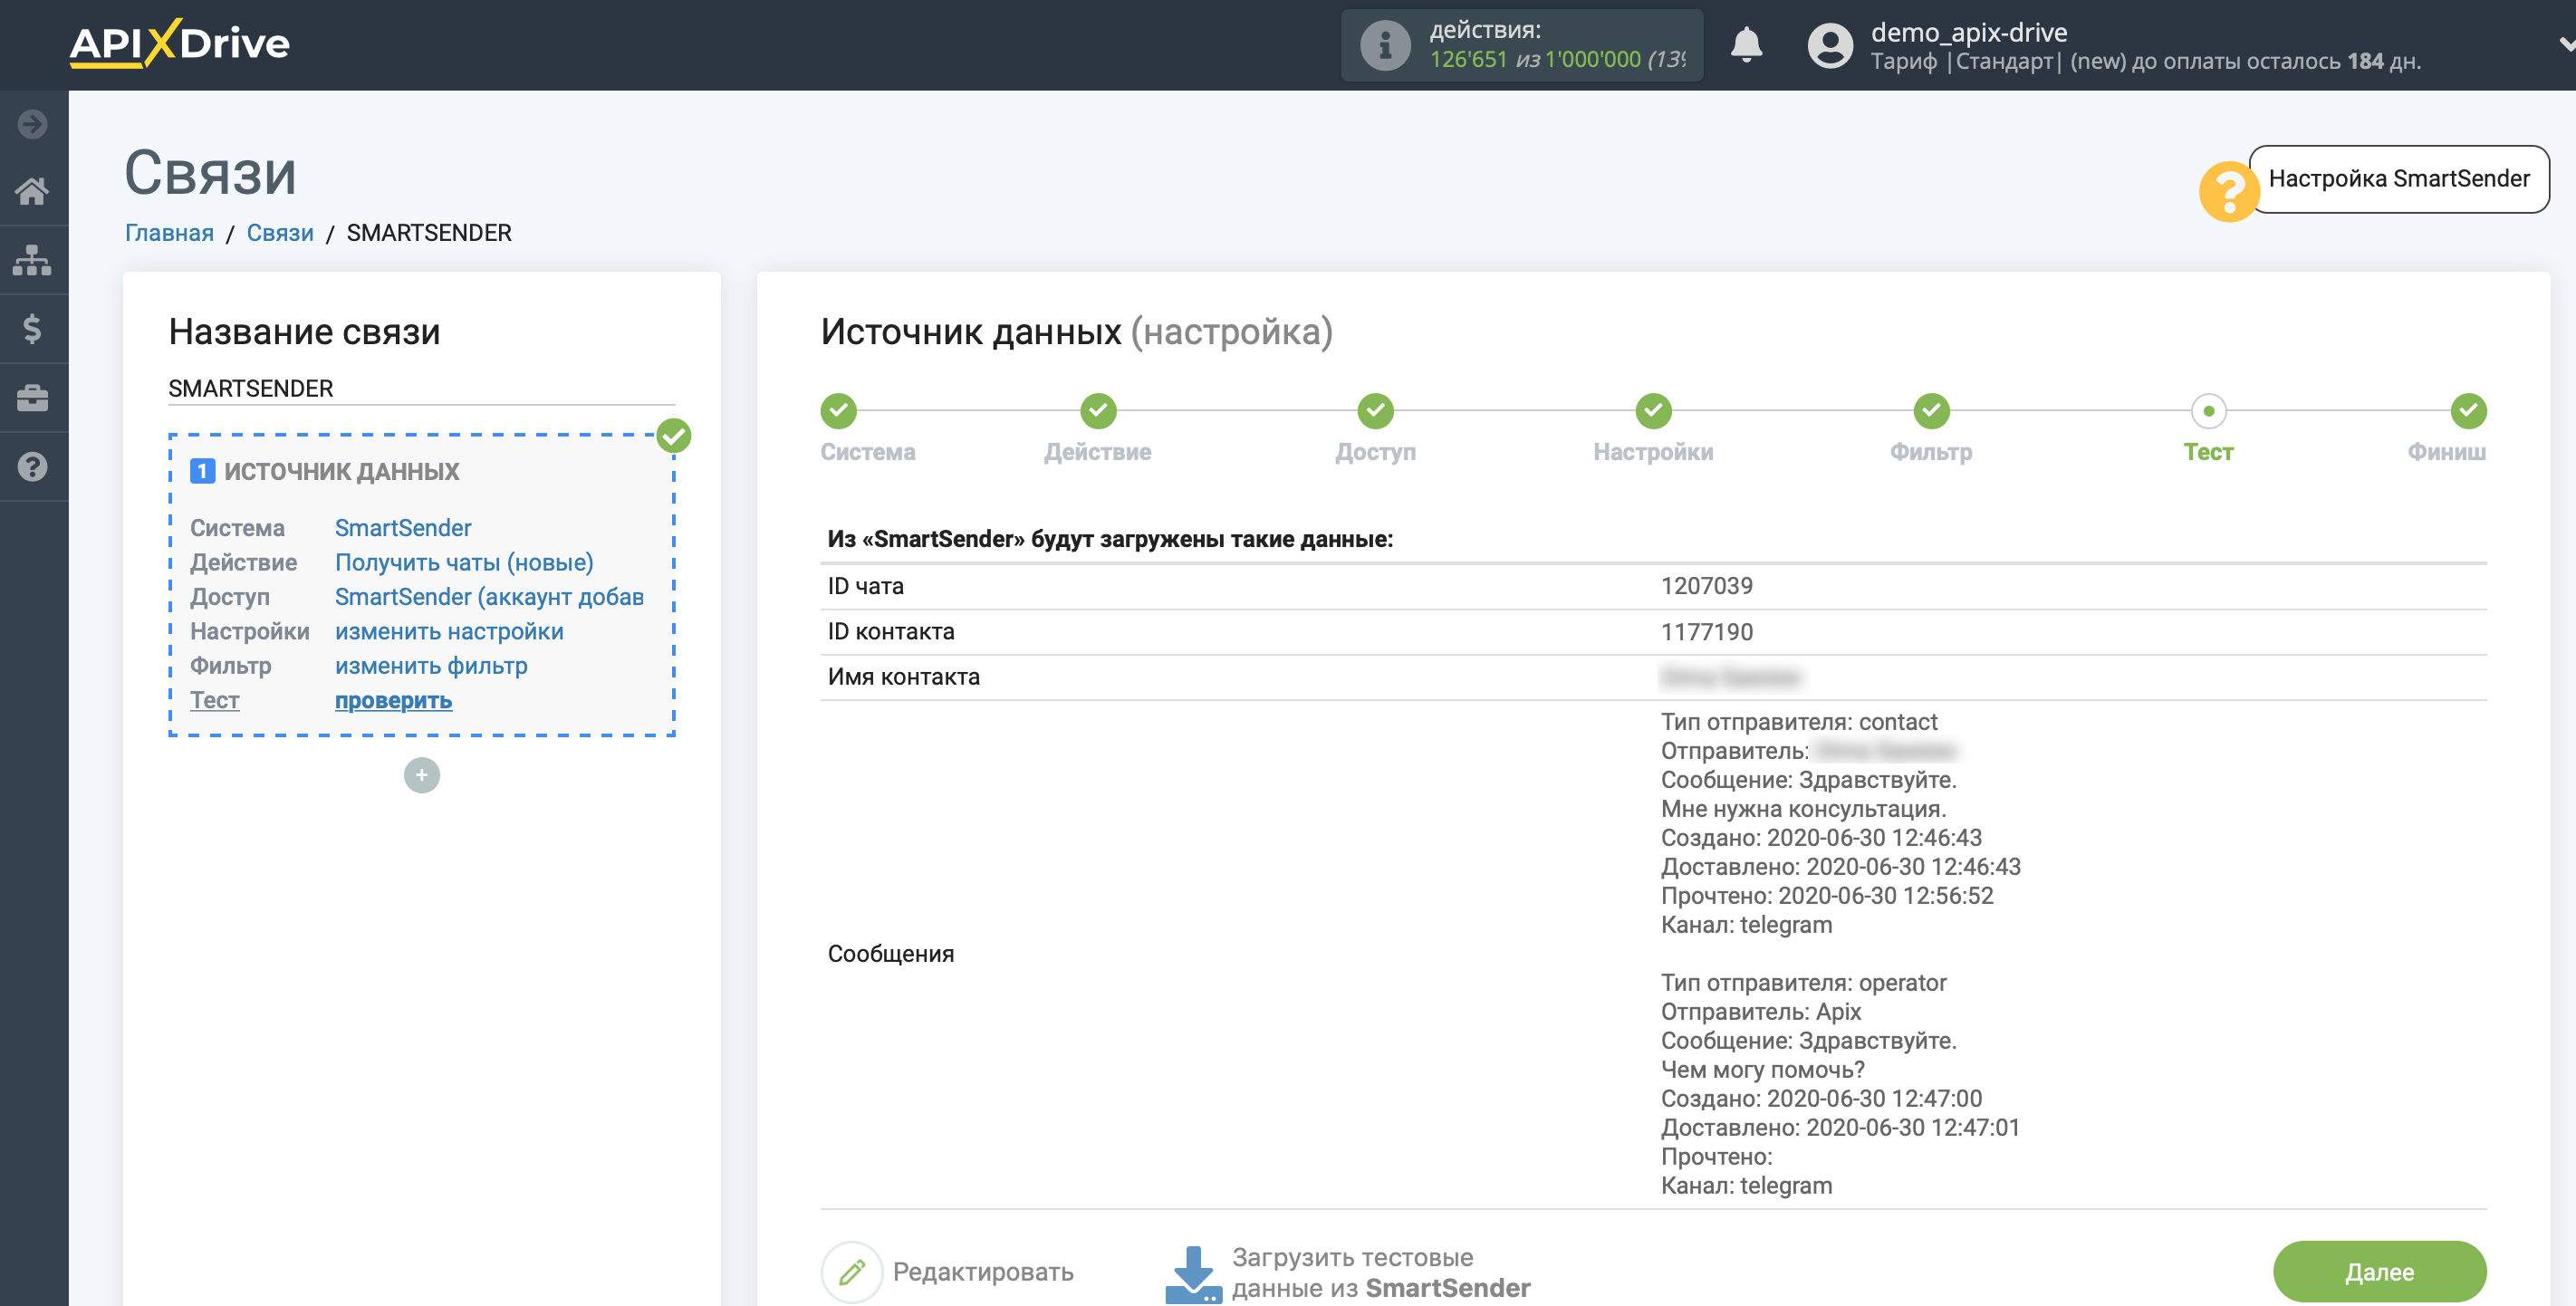Click the ApiX-Drive logo
This screenshot has height=1306, width=2576.
[180, 44]
